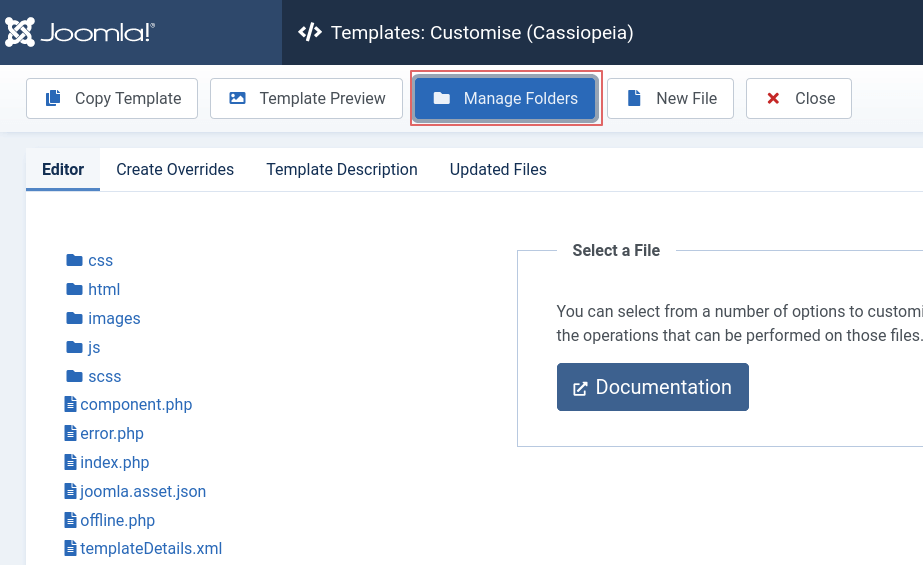
Task: Click the html folder icon
Action: 74,289
